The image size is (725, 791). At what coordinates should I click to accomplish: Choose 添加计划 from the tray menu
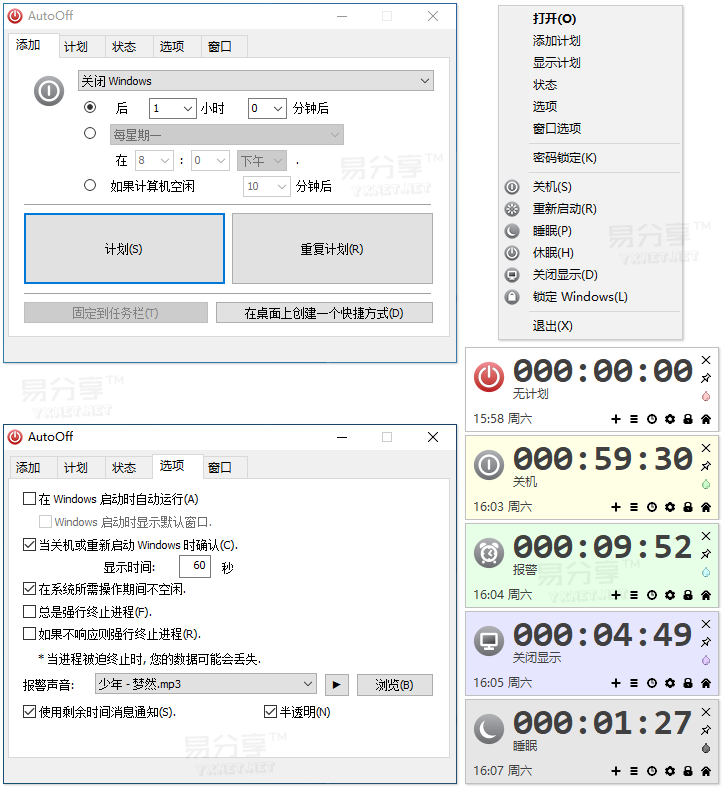[556, 40]
